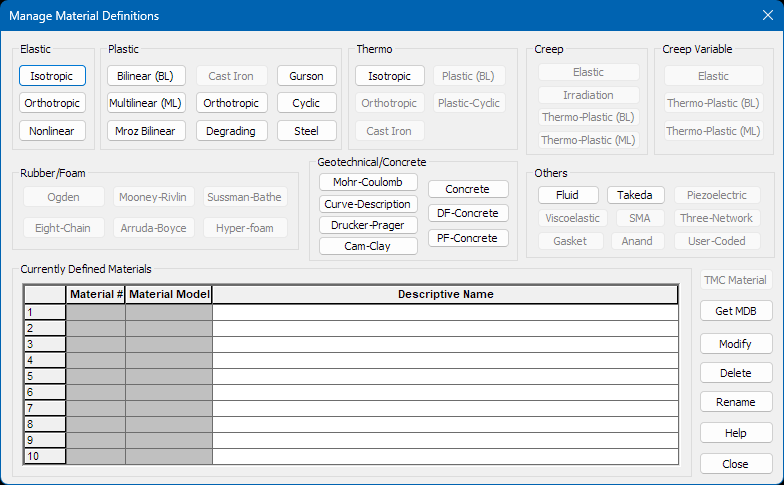Click the Elastic Isotropic material button
This screenshot has width=784, height=485.
click(52, 76)
